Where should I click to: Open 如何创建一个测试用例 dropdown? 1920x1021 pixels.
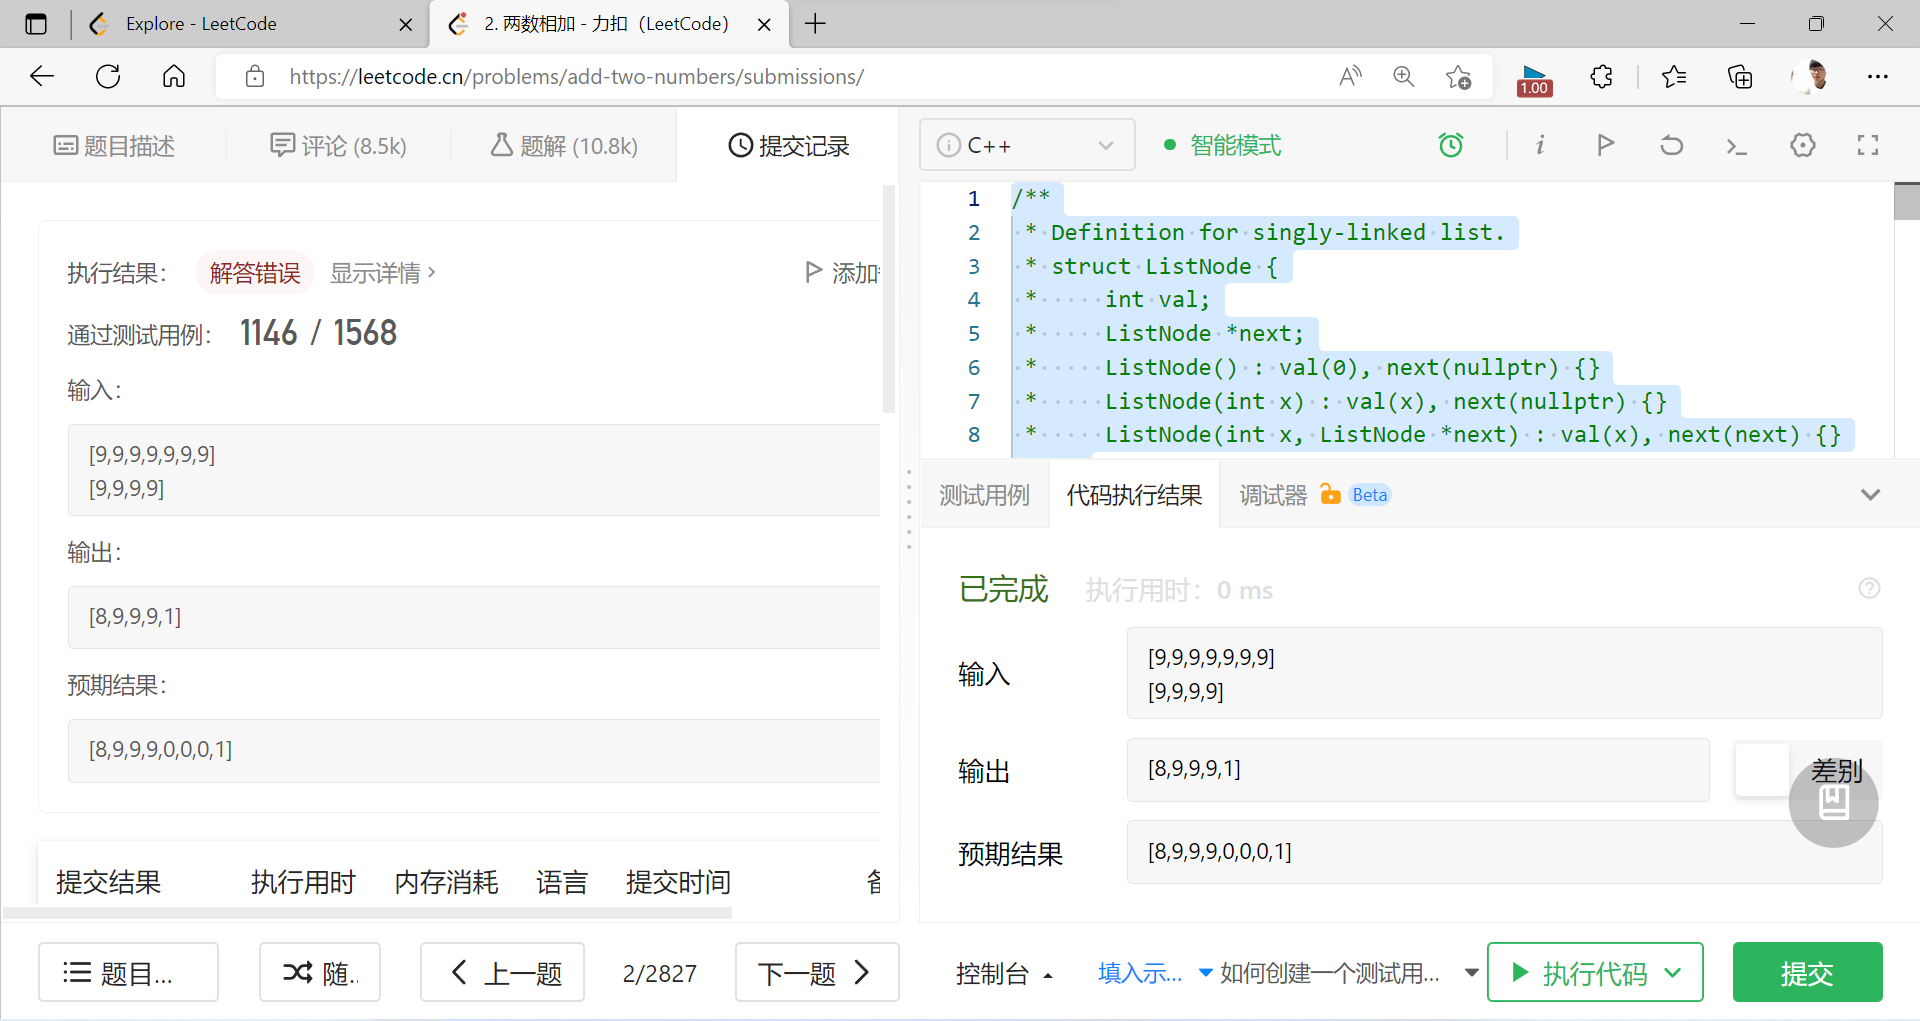click(1349, 973)
